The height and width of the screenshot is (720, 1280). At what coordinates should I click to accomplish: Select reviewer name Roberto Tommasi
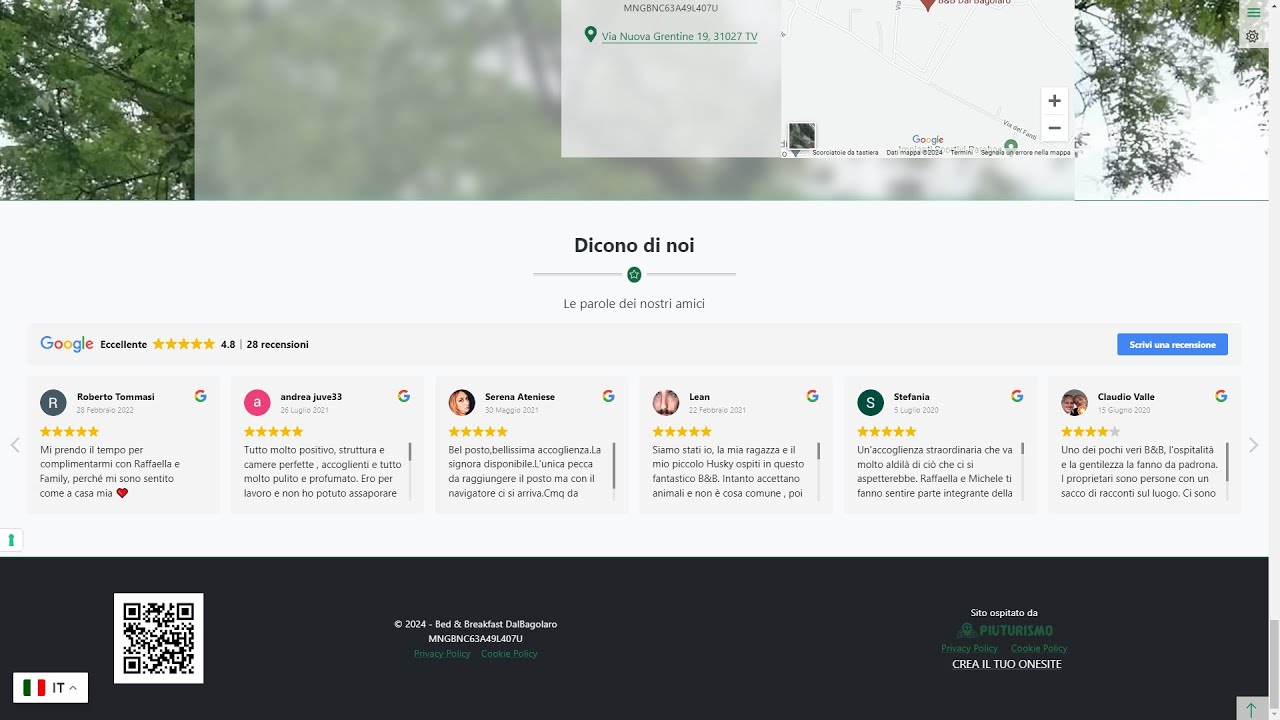click(116, 397)
